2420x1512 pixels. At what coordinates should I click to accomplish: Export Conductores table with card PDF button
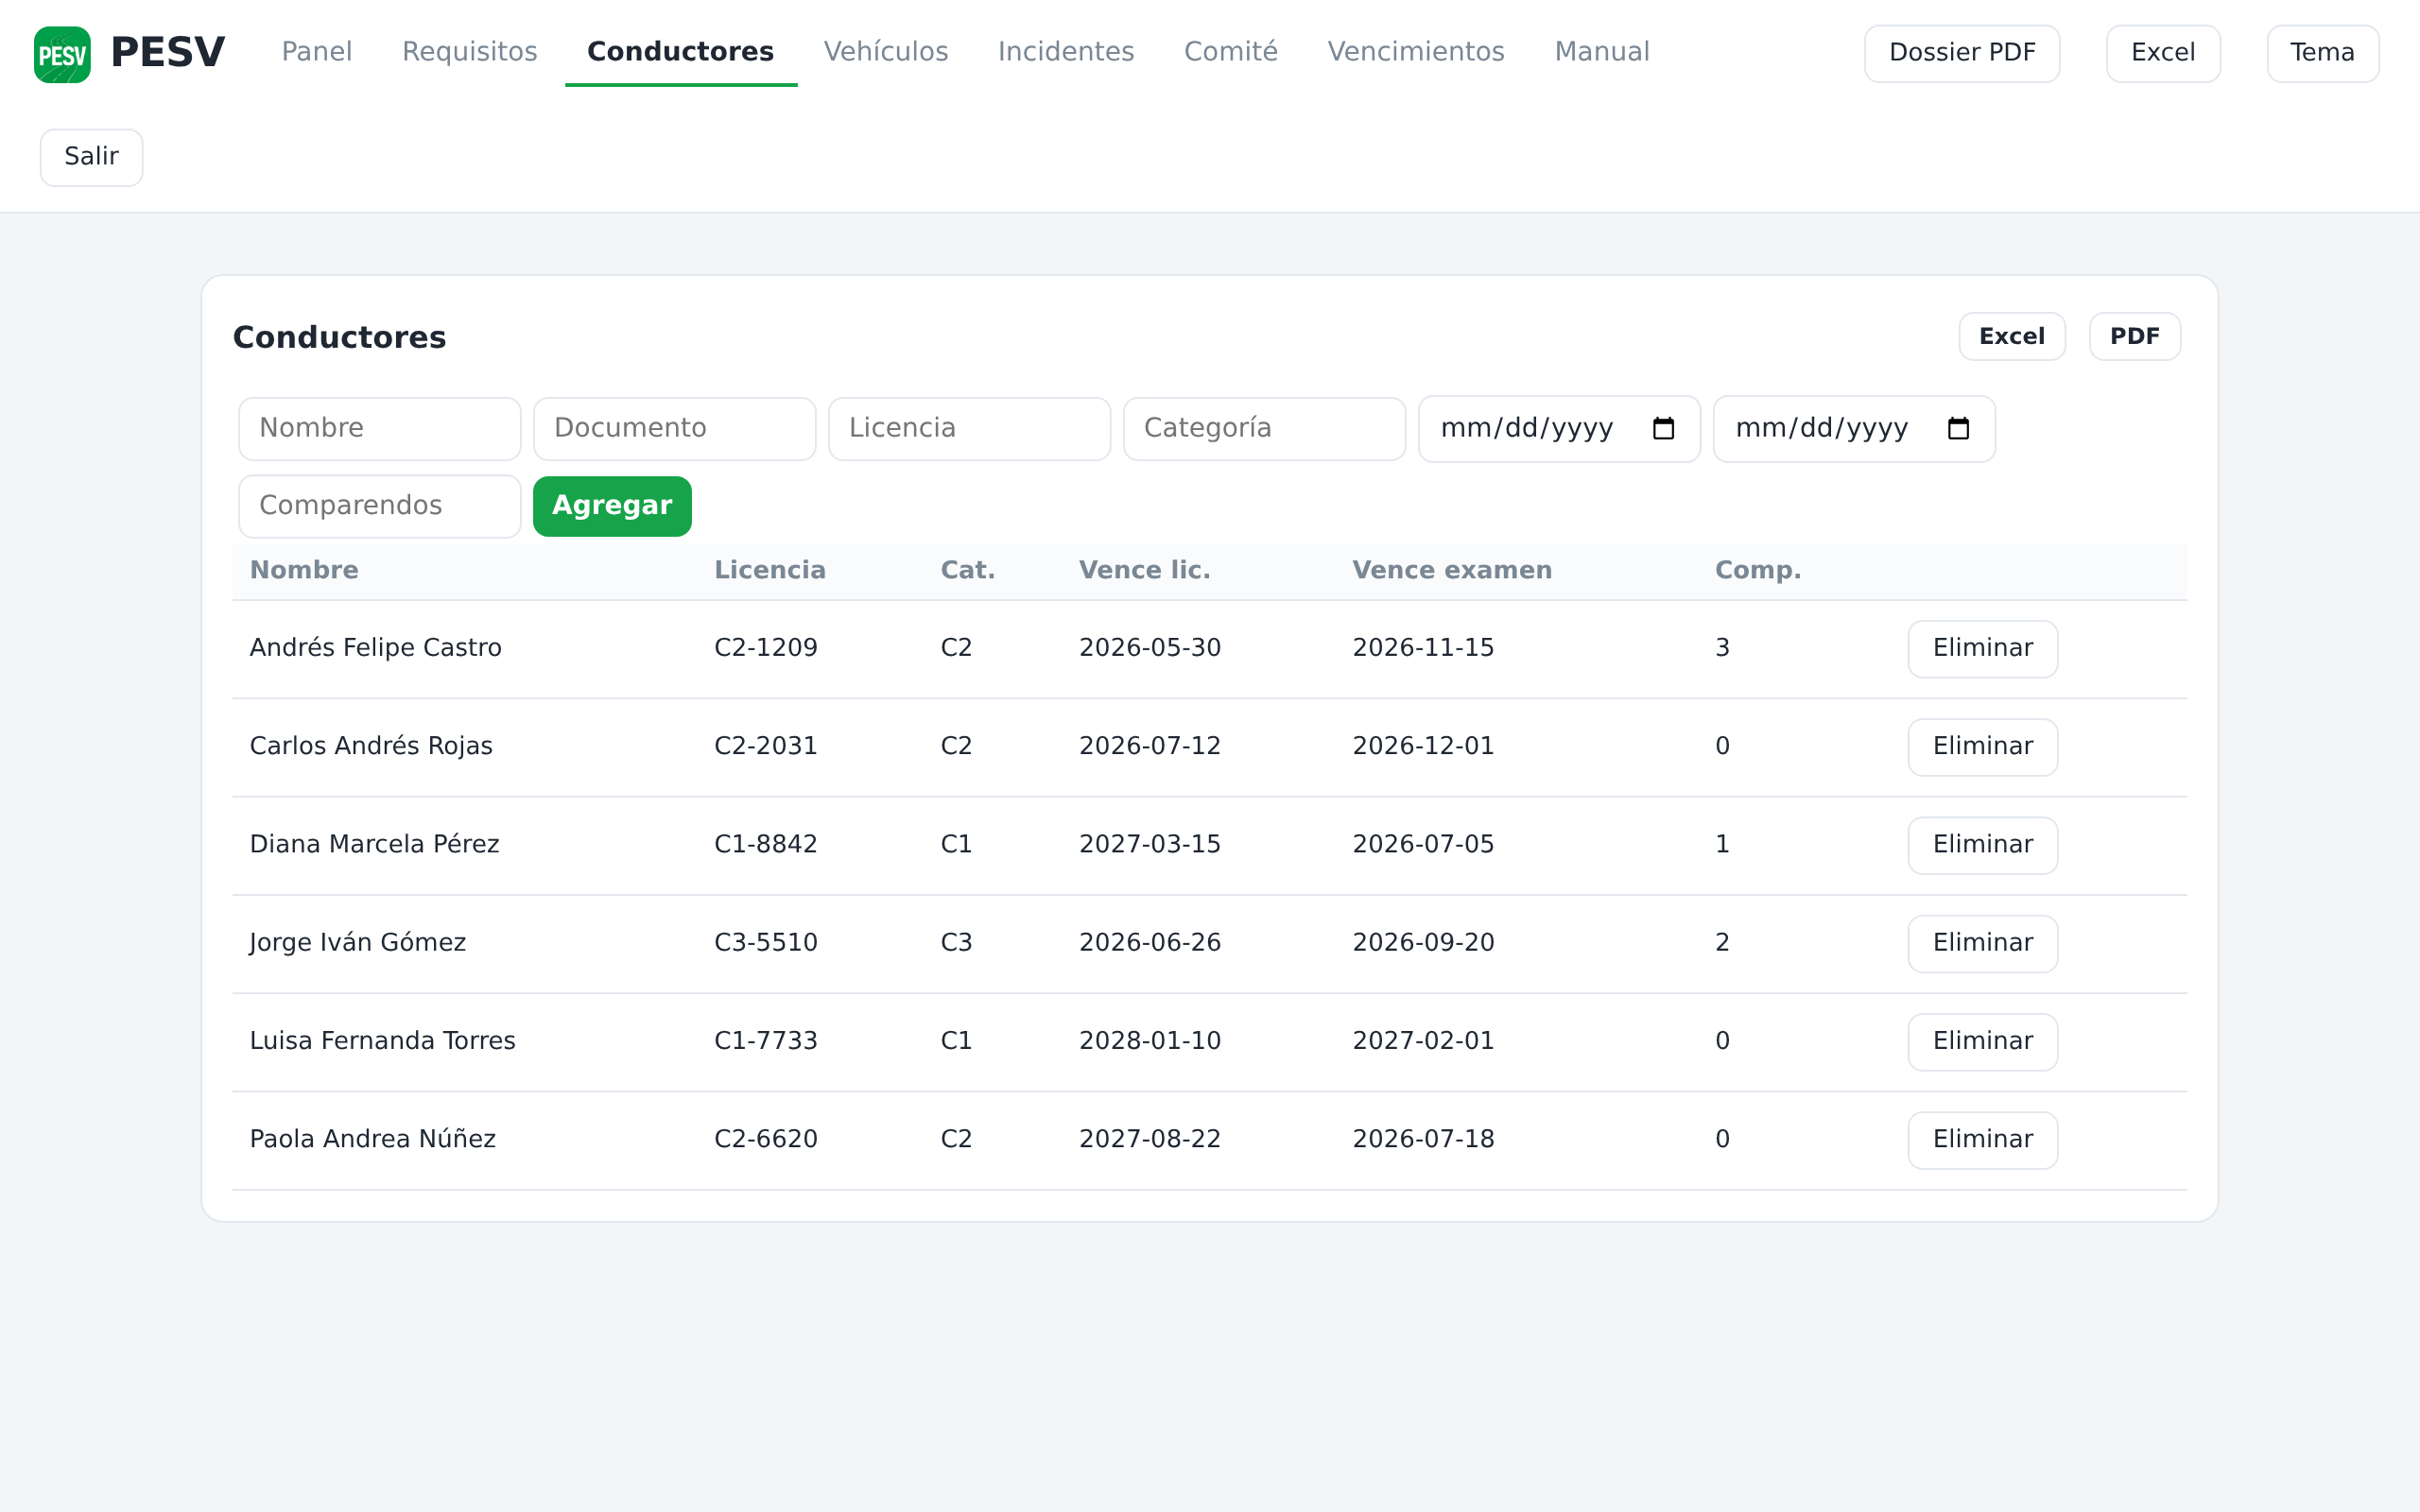point(2134,336)
